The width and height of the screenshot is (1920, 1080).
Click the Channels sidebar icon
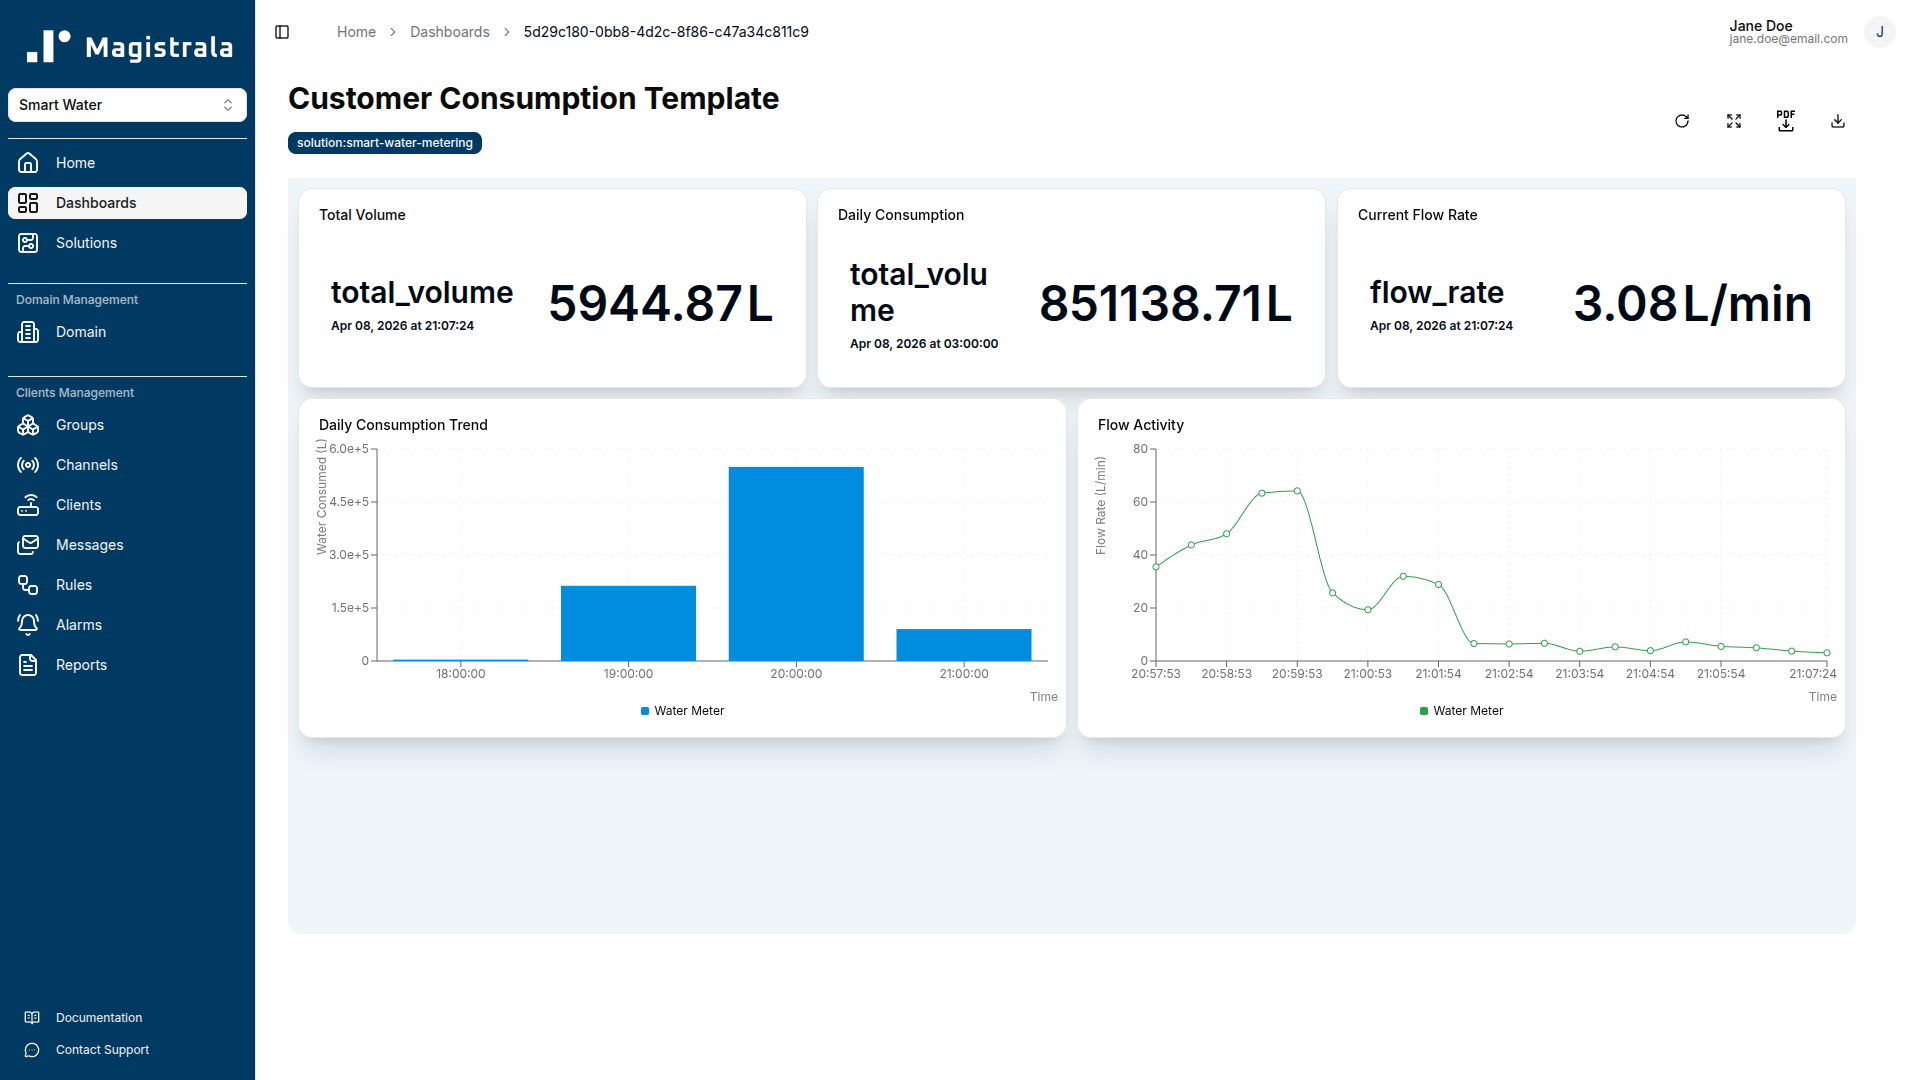(x=28, y=465)
